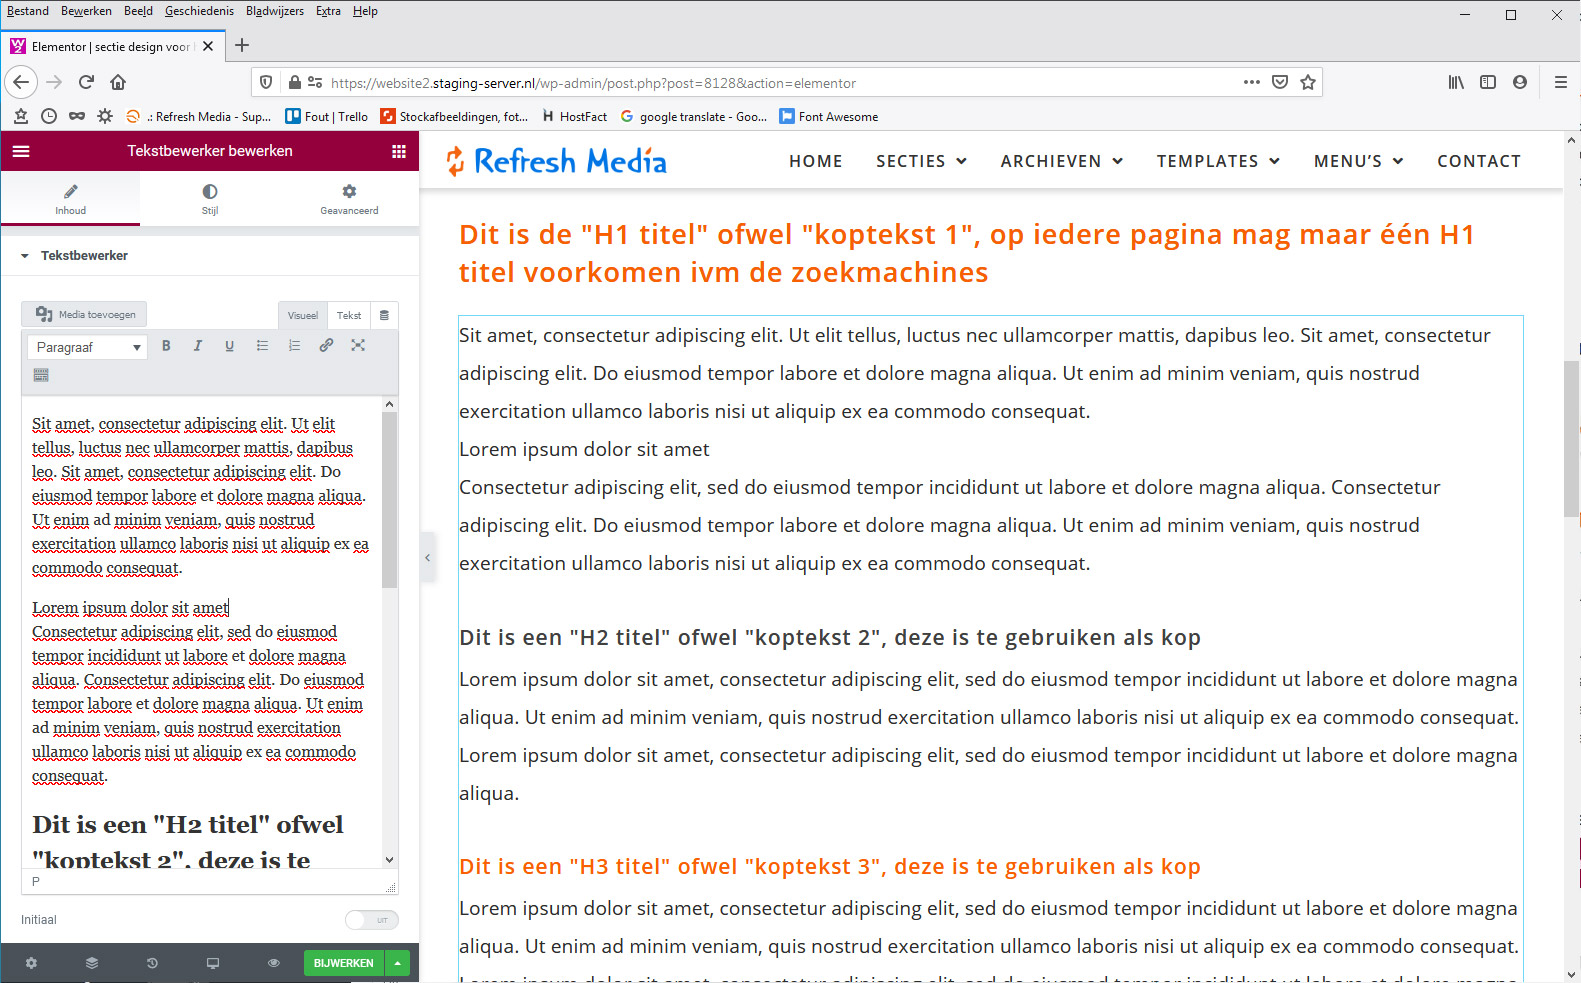Collapse the Tekstbewerker section

tap(25, 256)
